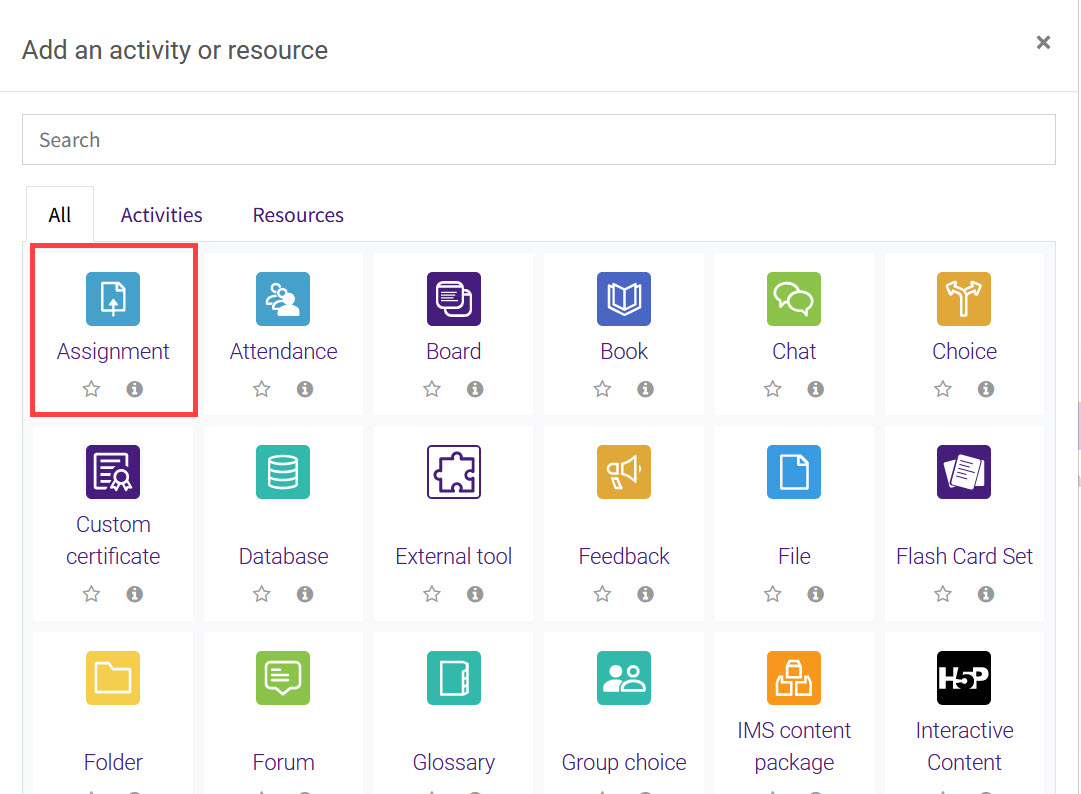The height and width of the screenshot is (794, 1081).
Task: Favourite the Forum activity
Action: tap(261, 791)
